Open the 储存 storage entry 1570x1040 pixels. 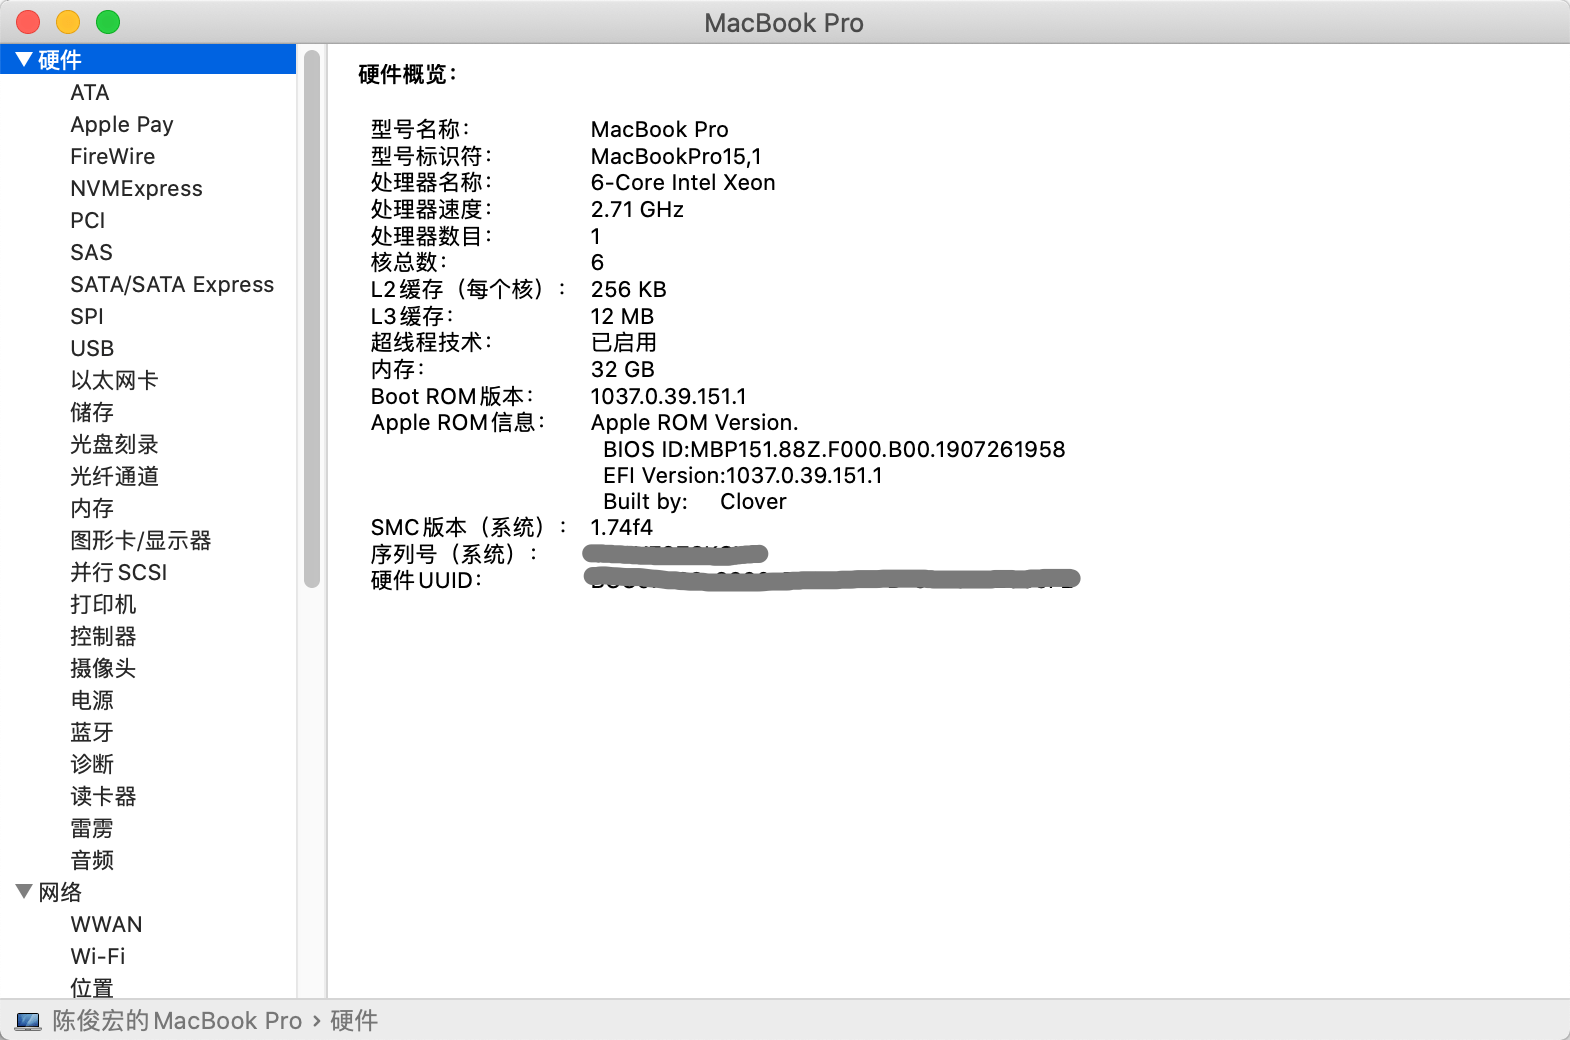[x=92, y=412]
